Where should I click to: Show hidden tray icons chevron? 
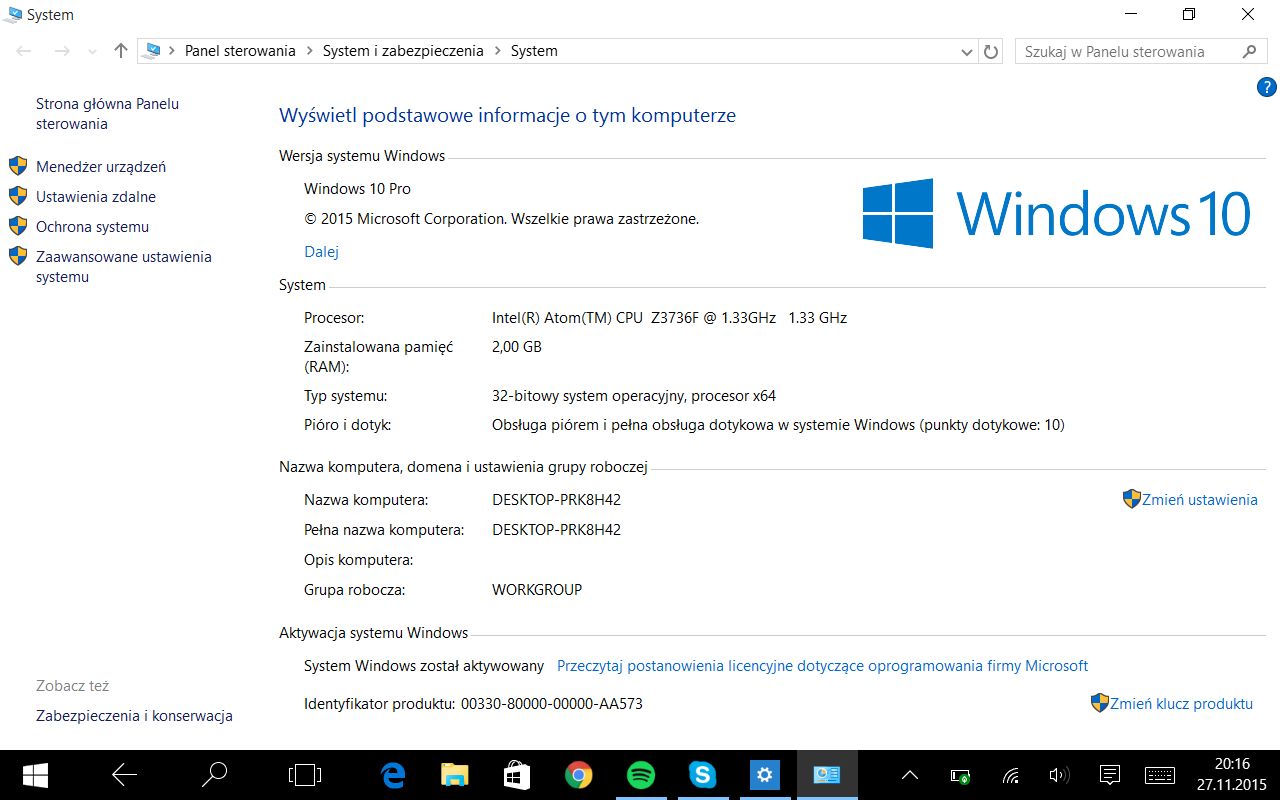[x=910, y=775]
